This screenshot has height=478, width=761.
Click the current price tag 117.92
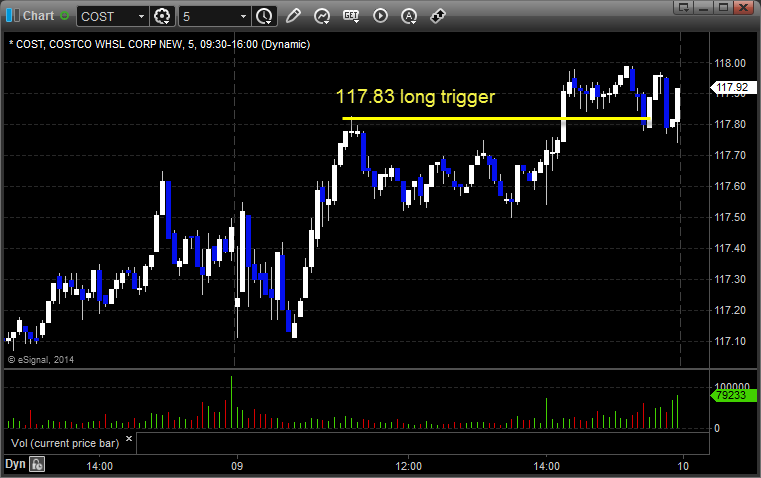point(733,87)
